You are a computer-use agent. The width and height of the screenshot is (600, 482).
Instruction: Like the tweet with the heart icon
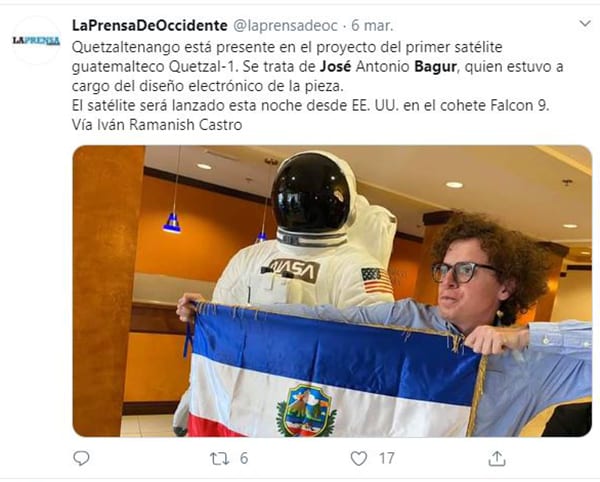359,458
